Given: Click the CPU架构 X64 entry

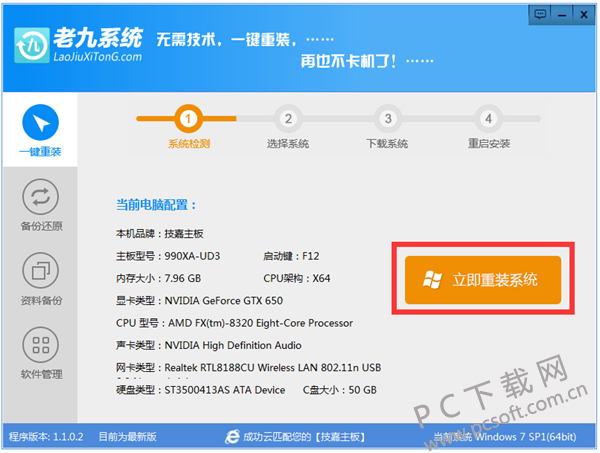Looking at the screenshot, I should (297, 278).
